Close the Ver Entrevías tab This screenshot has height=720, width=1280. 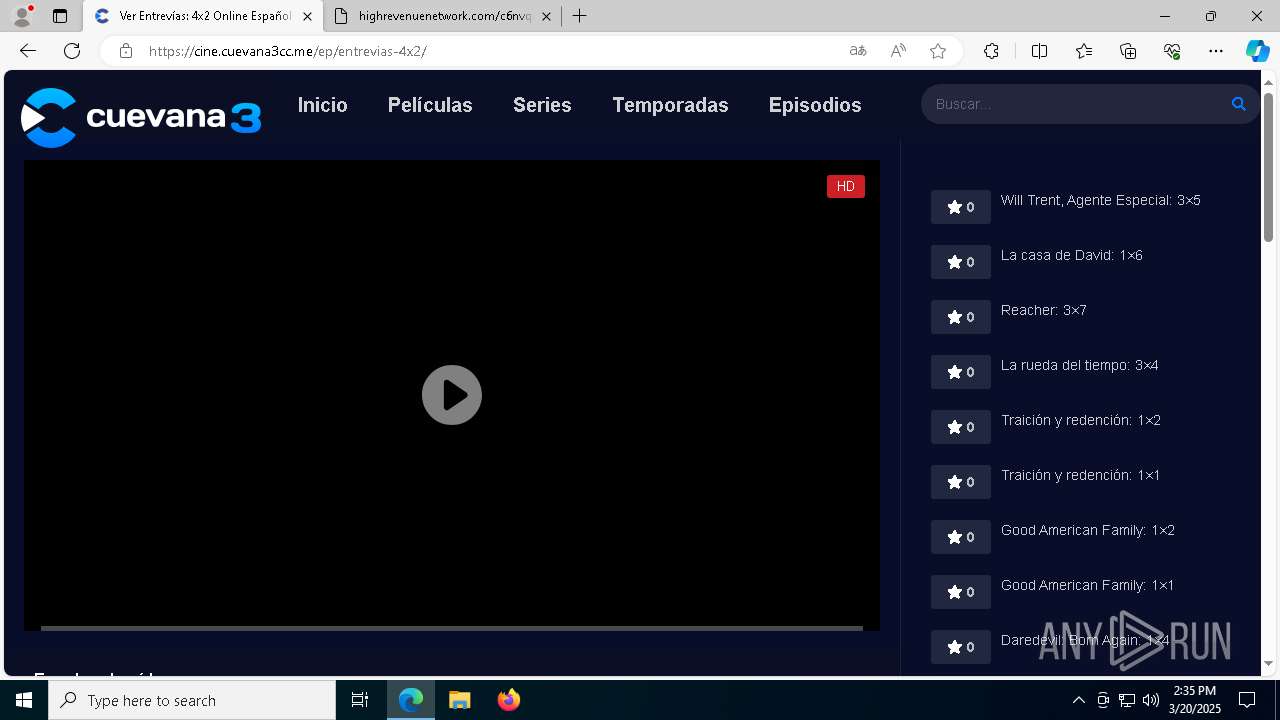(307, 16)
